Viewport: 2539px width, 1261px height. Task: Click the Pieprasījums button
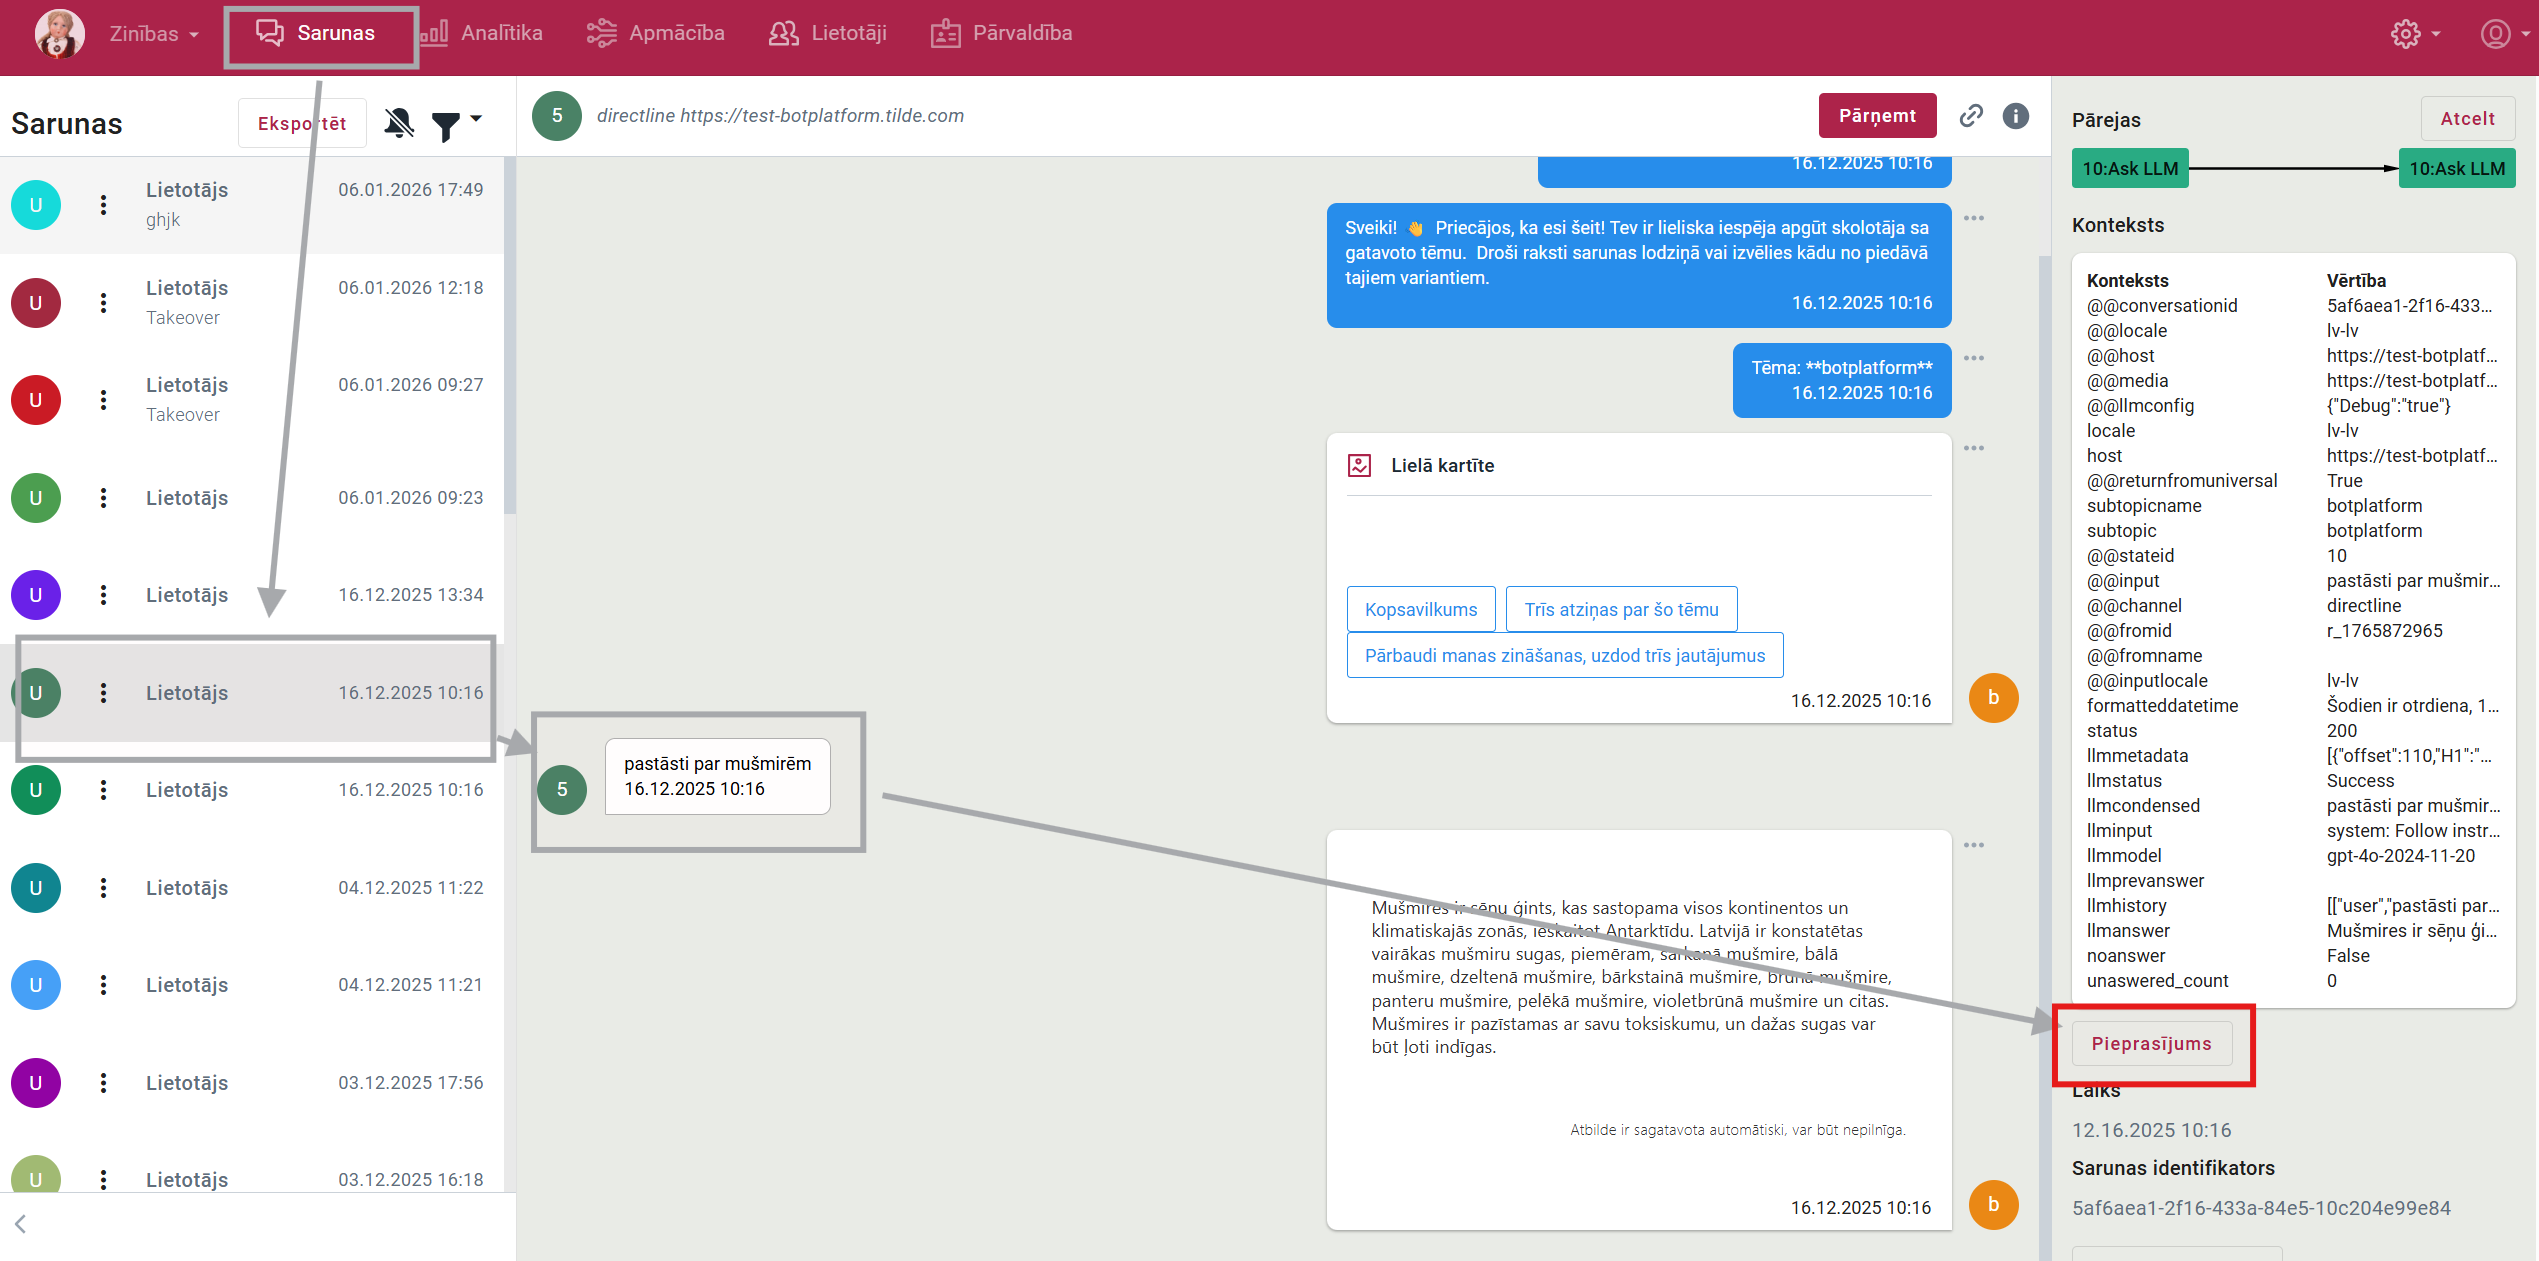coord(2151,1043)
